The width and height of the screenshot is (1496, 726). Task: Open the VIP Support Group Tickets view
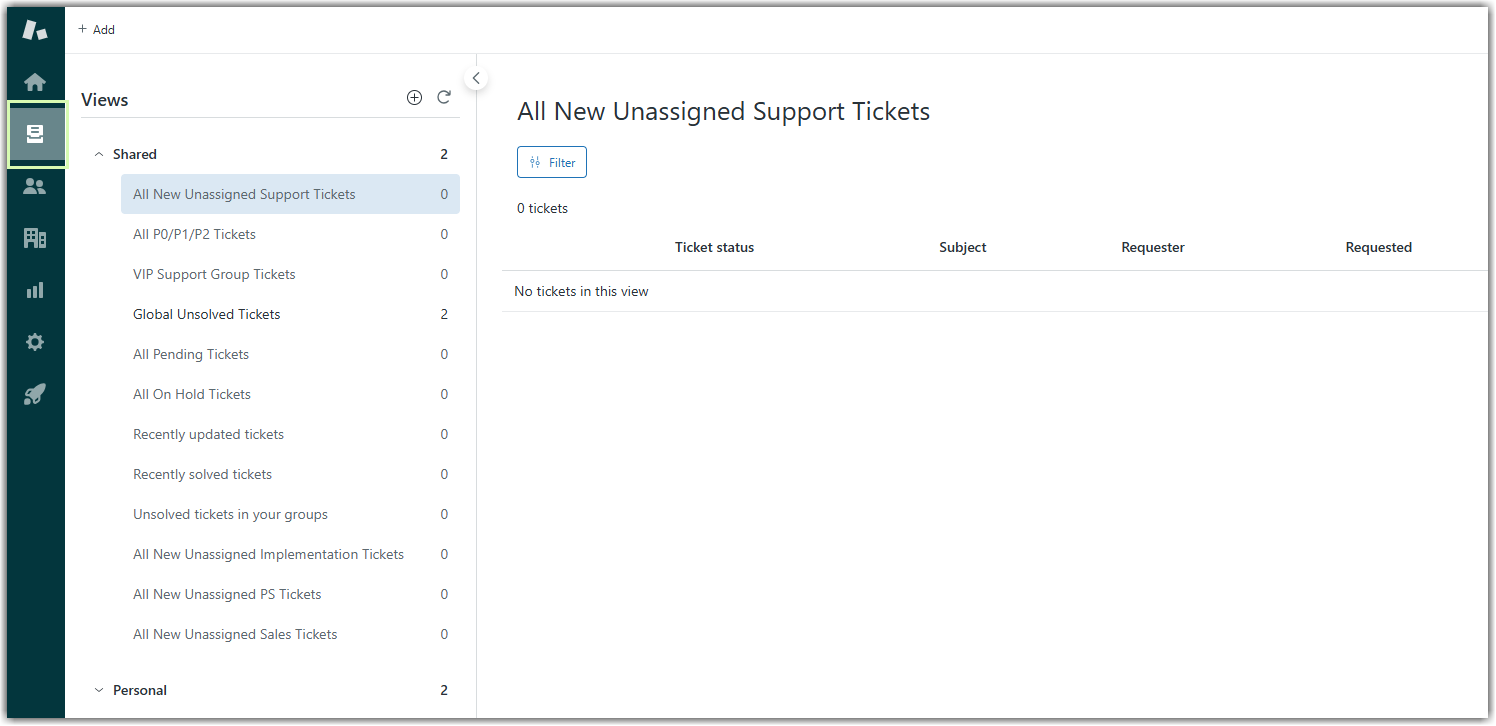(214, 274)
